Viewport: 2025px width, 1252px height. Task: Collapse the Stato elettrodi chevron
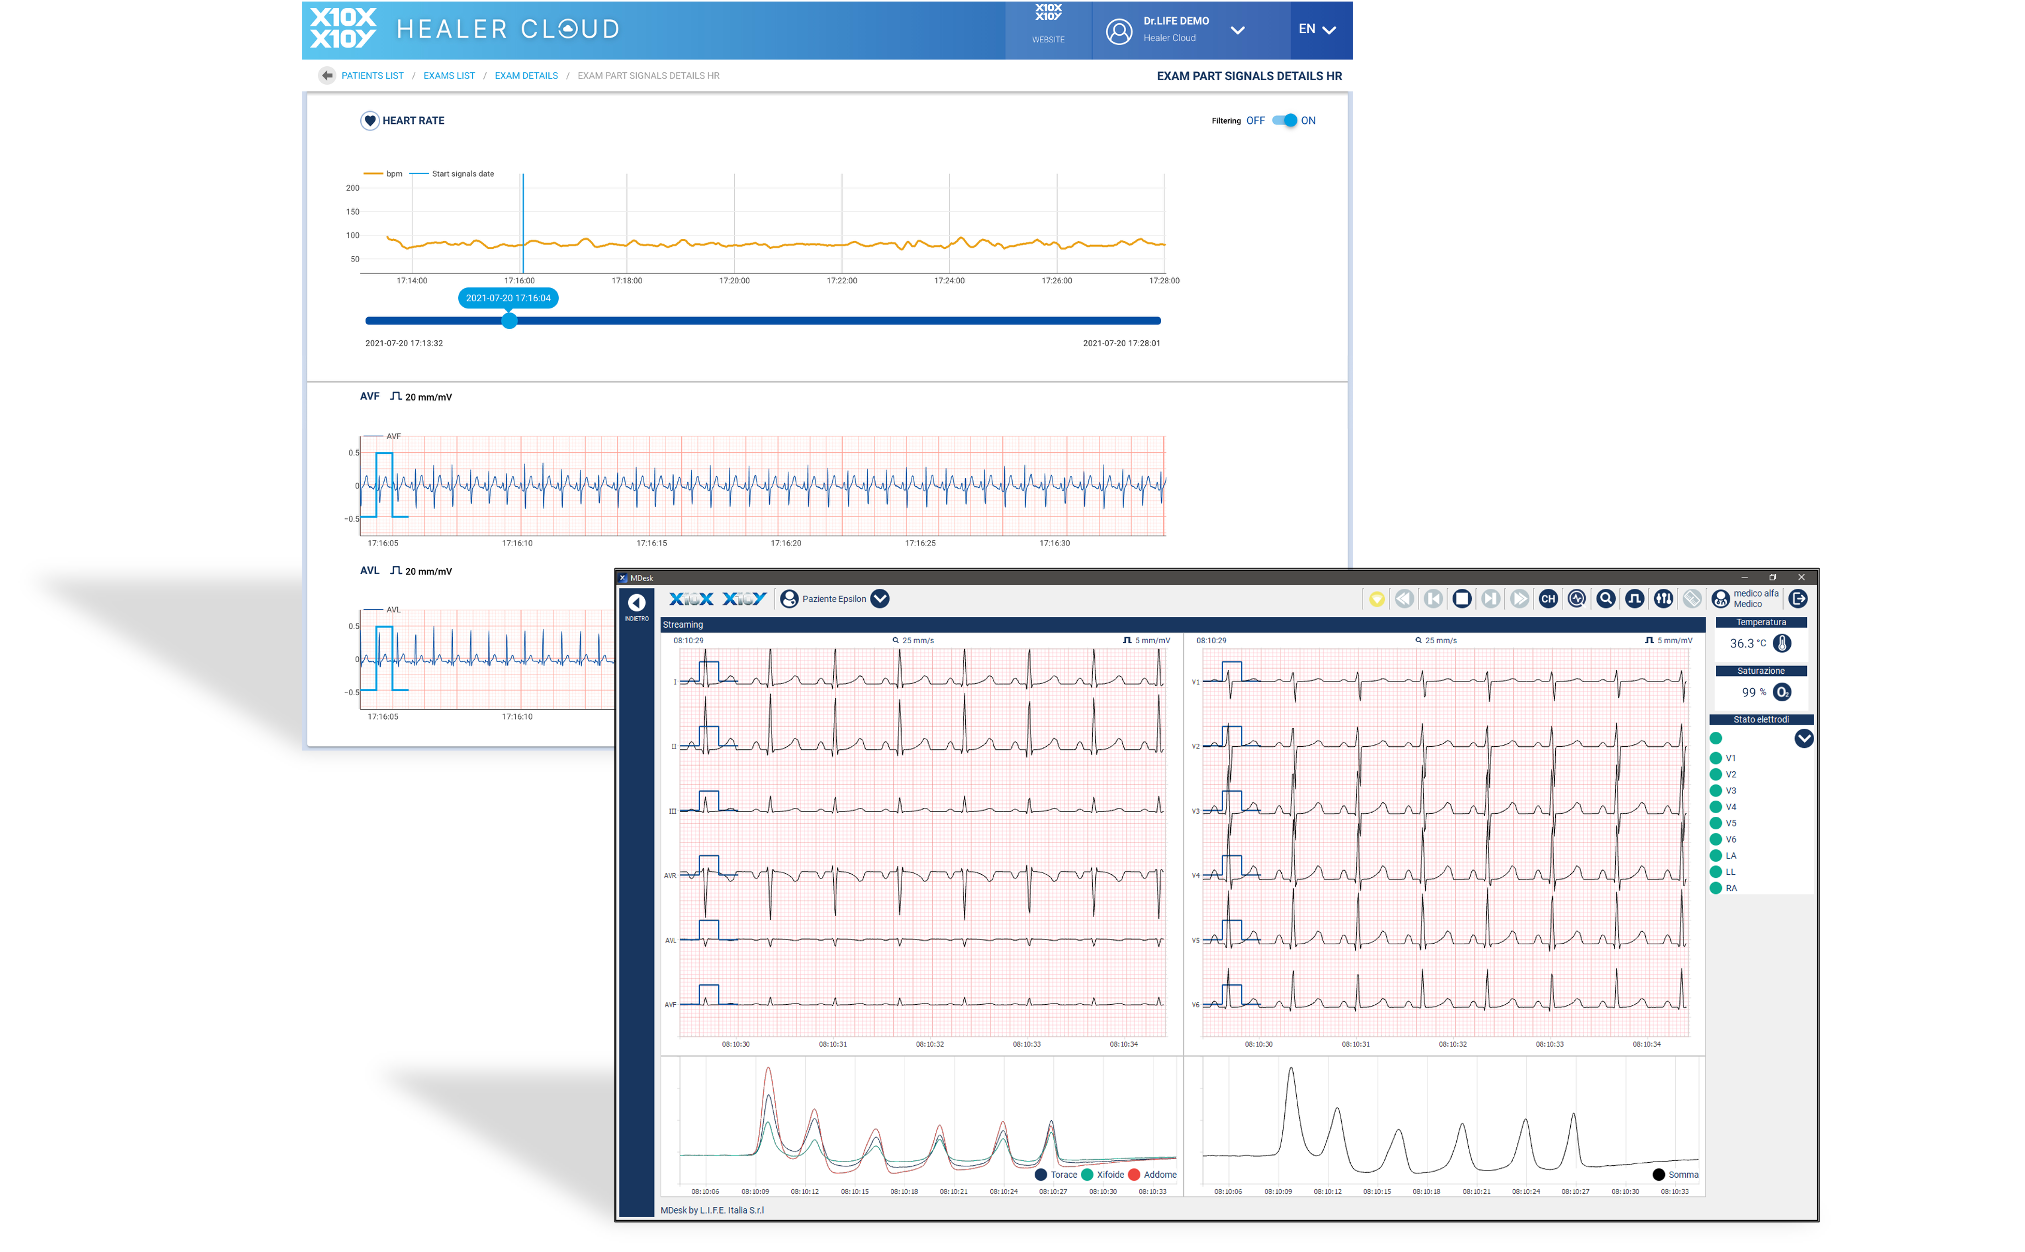pos(1804,739)
